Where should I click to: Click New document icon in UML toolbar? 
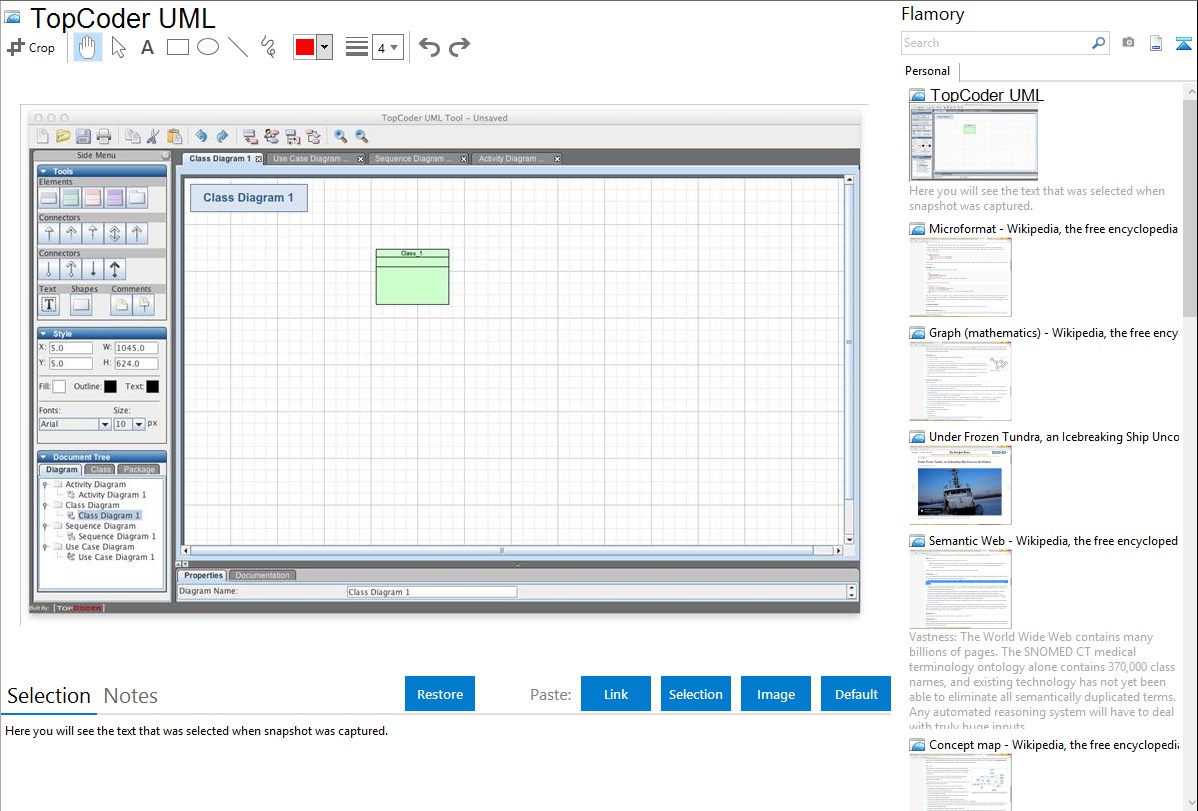pyautogui.click(x=43, y=136)
